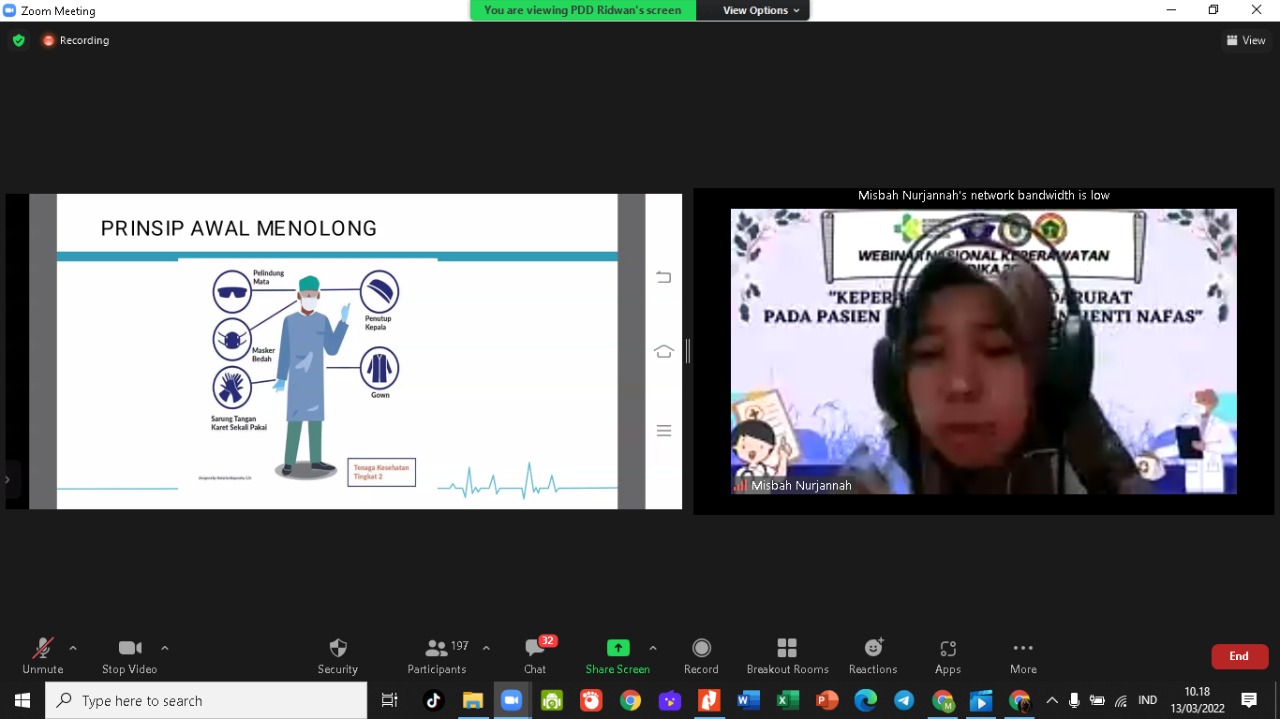The width and height of the screenshot is (1280, 719).
Task: Expand audio settings arrow beside Unmute
Action: point(73,648)
